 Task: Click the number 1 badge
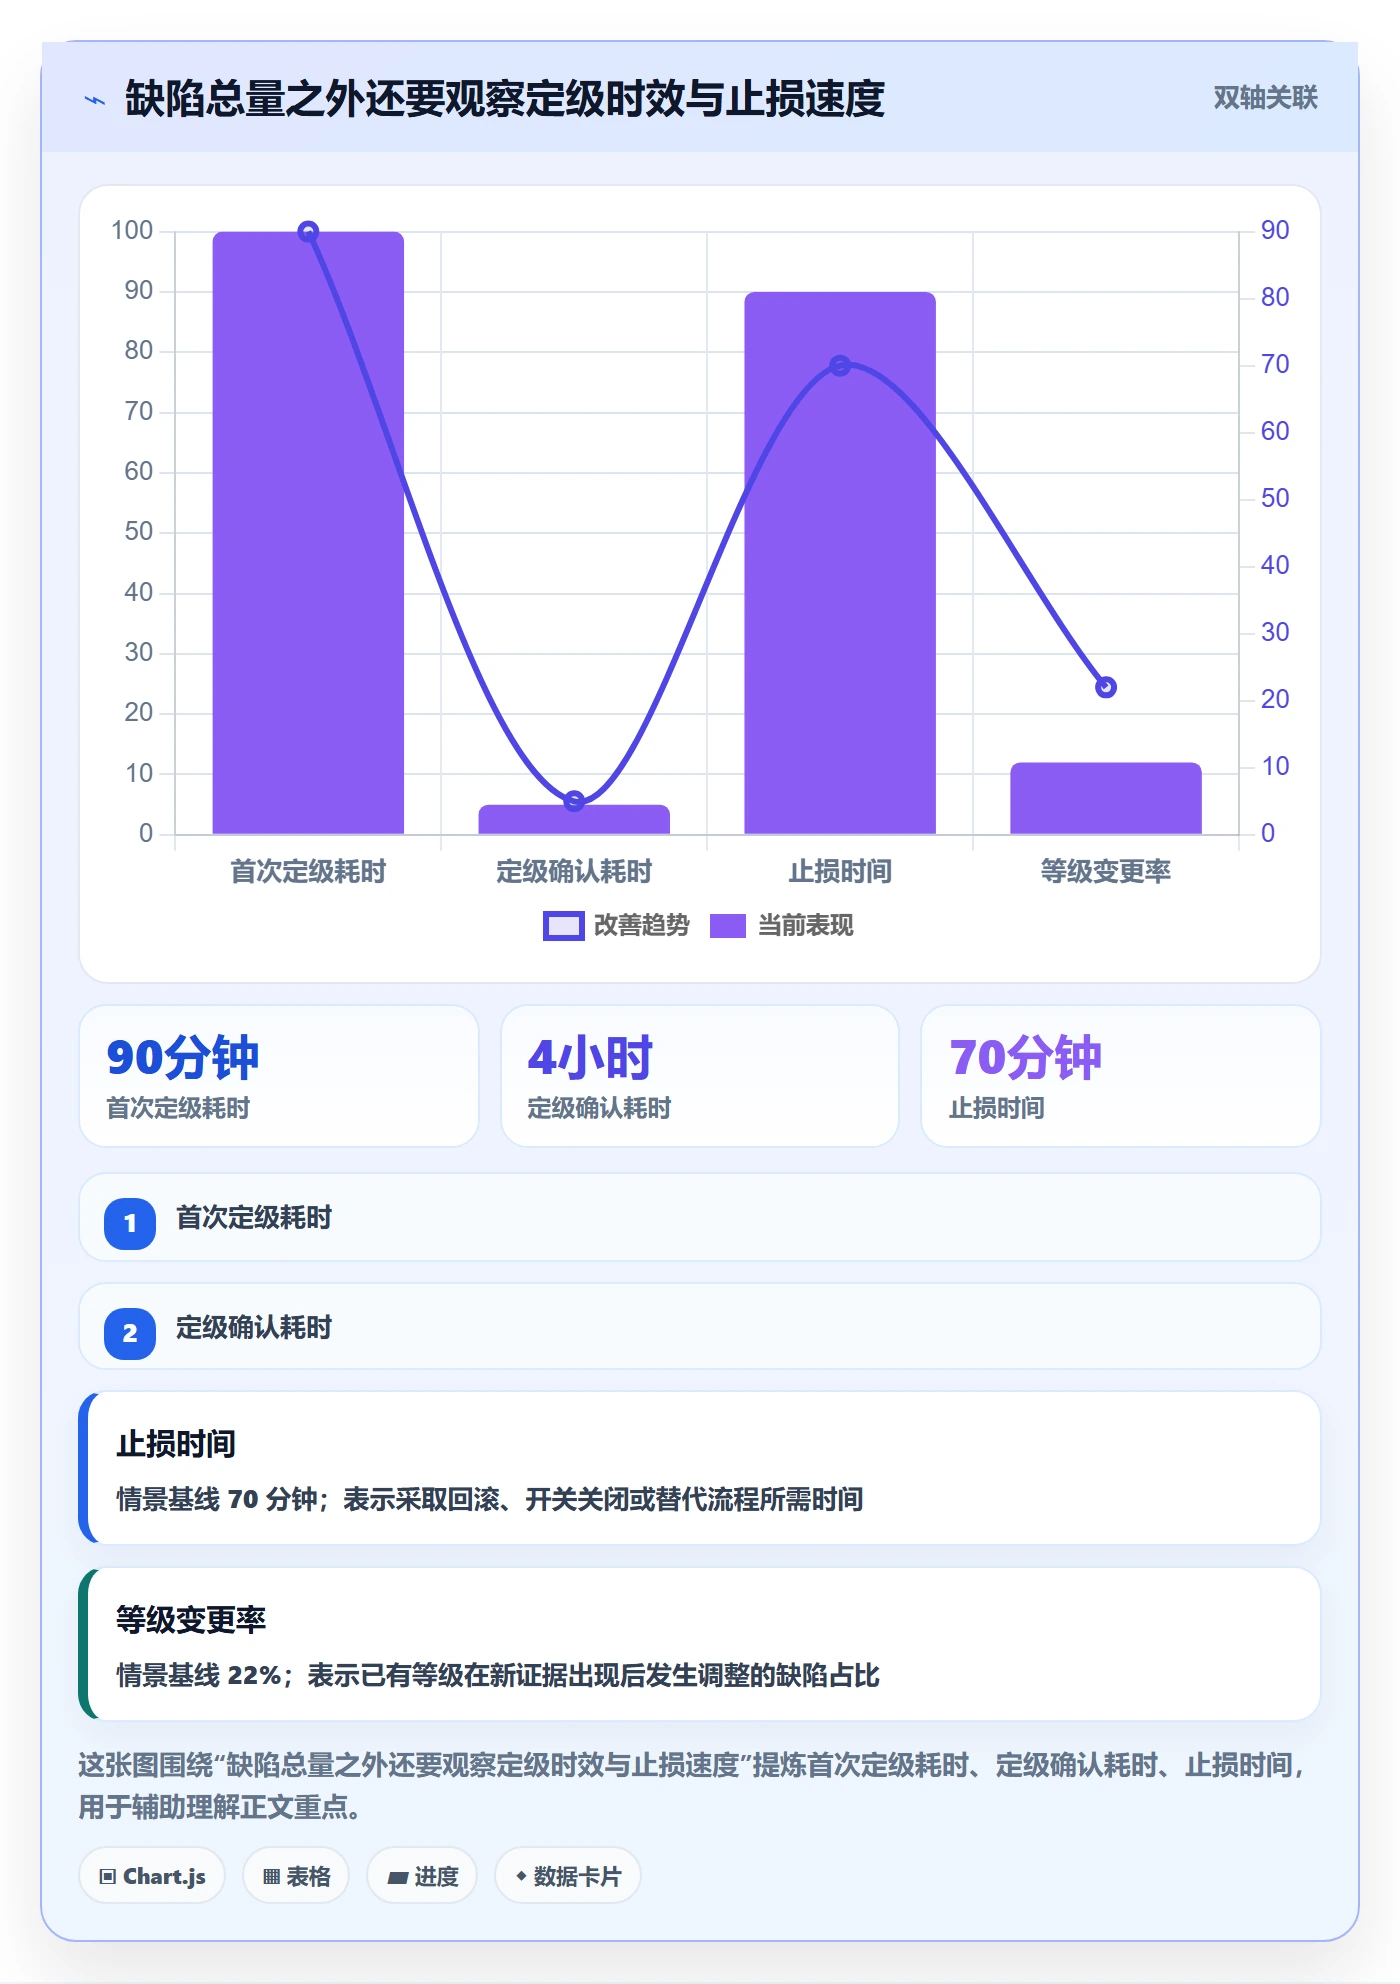130,1223
